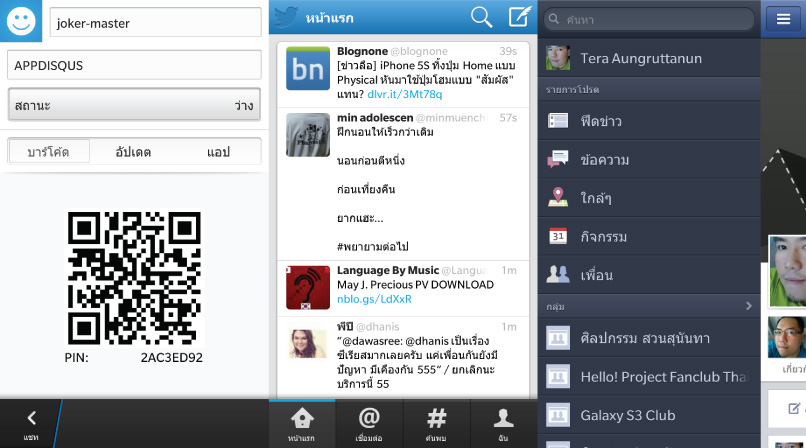Focus the Facebook ค้นหา search field

click(649, 20)
